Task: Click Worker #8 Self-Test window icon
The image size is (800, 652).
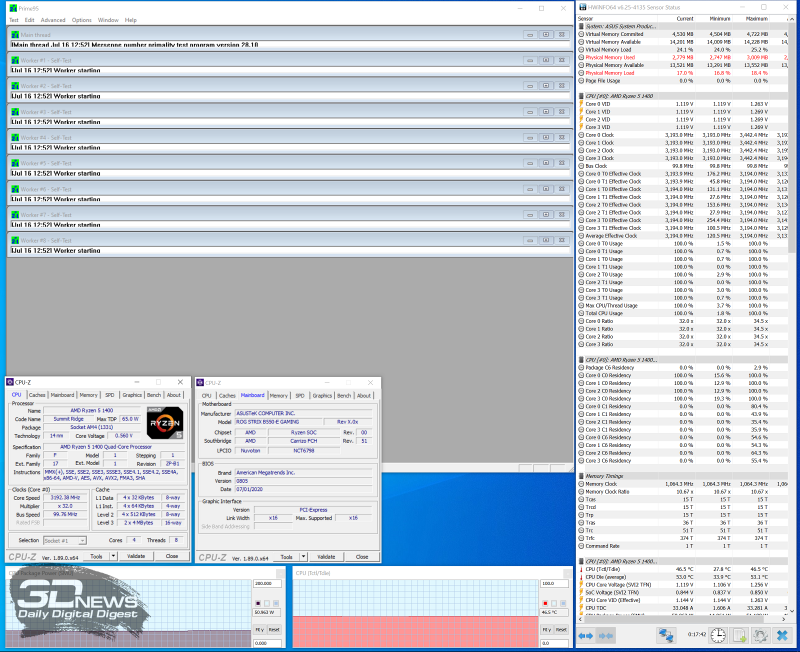Action: pyautogui.click(x=15, y=240)
